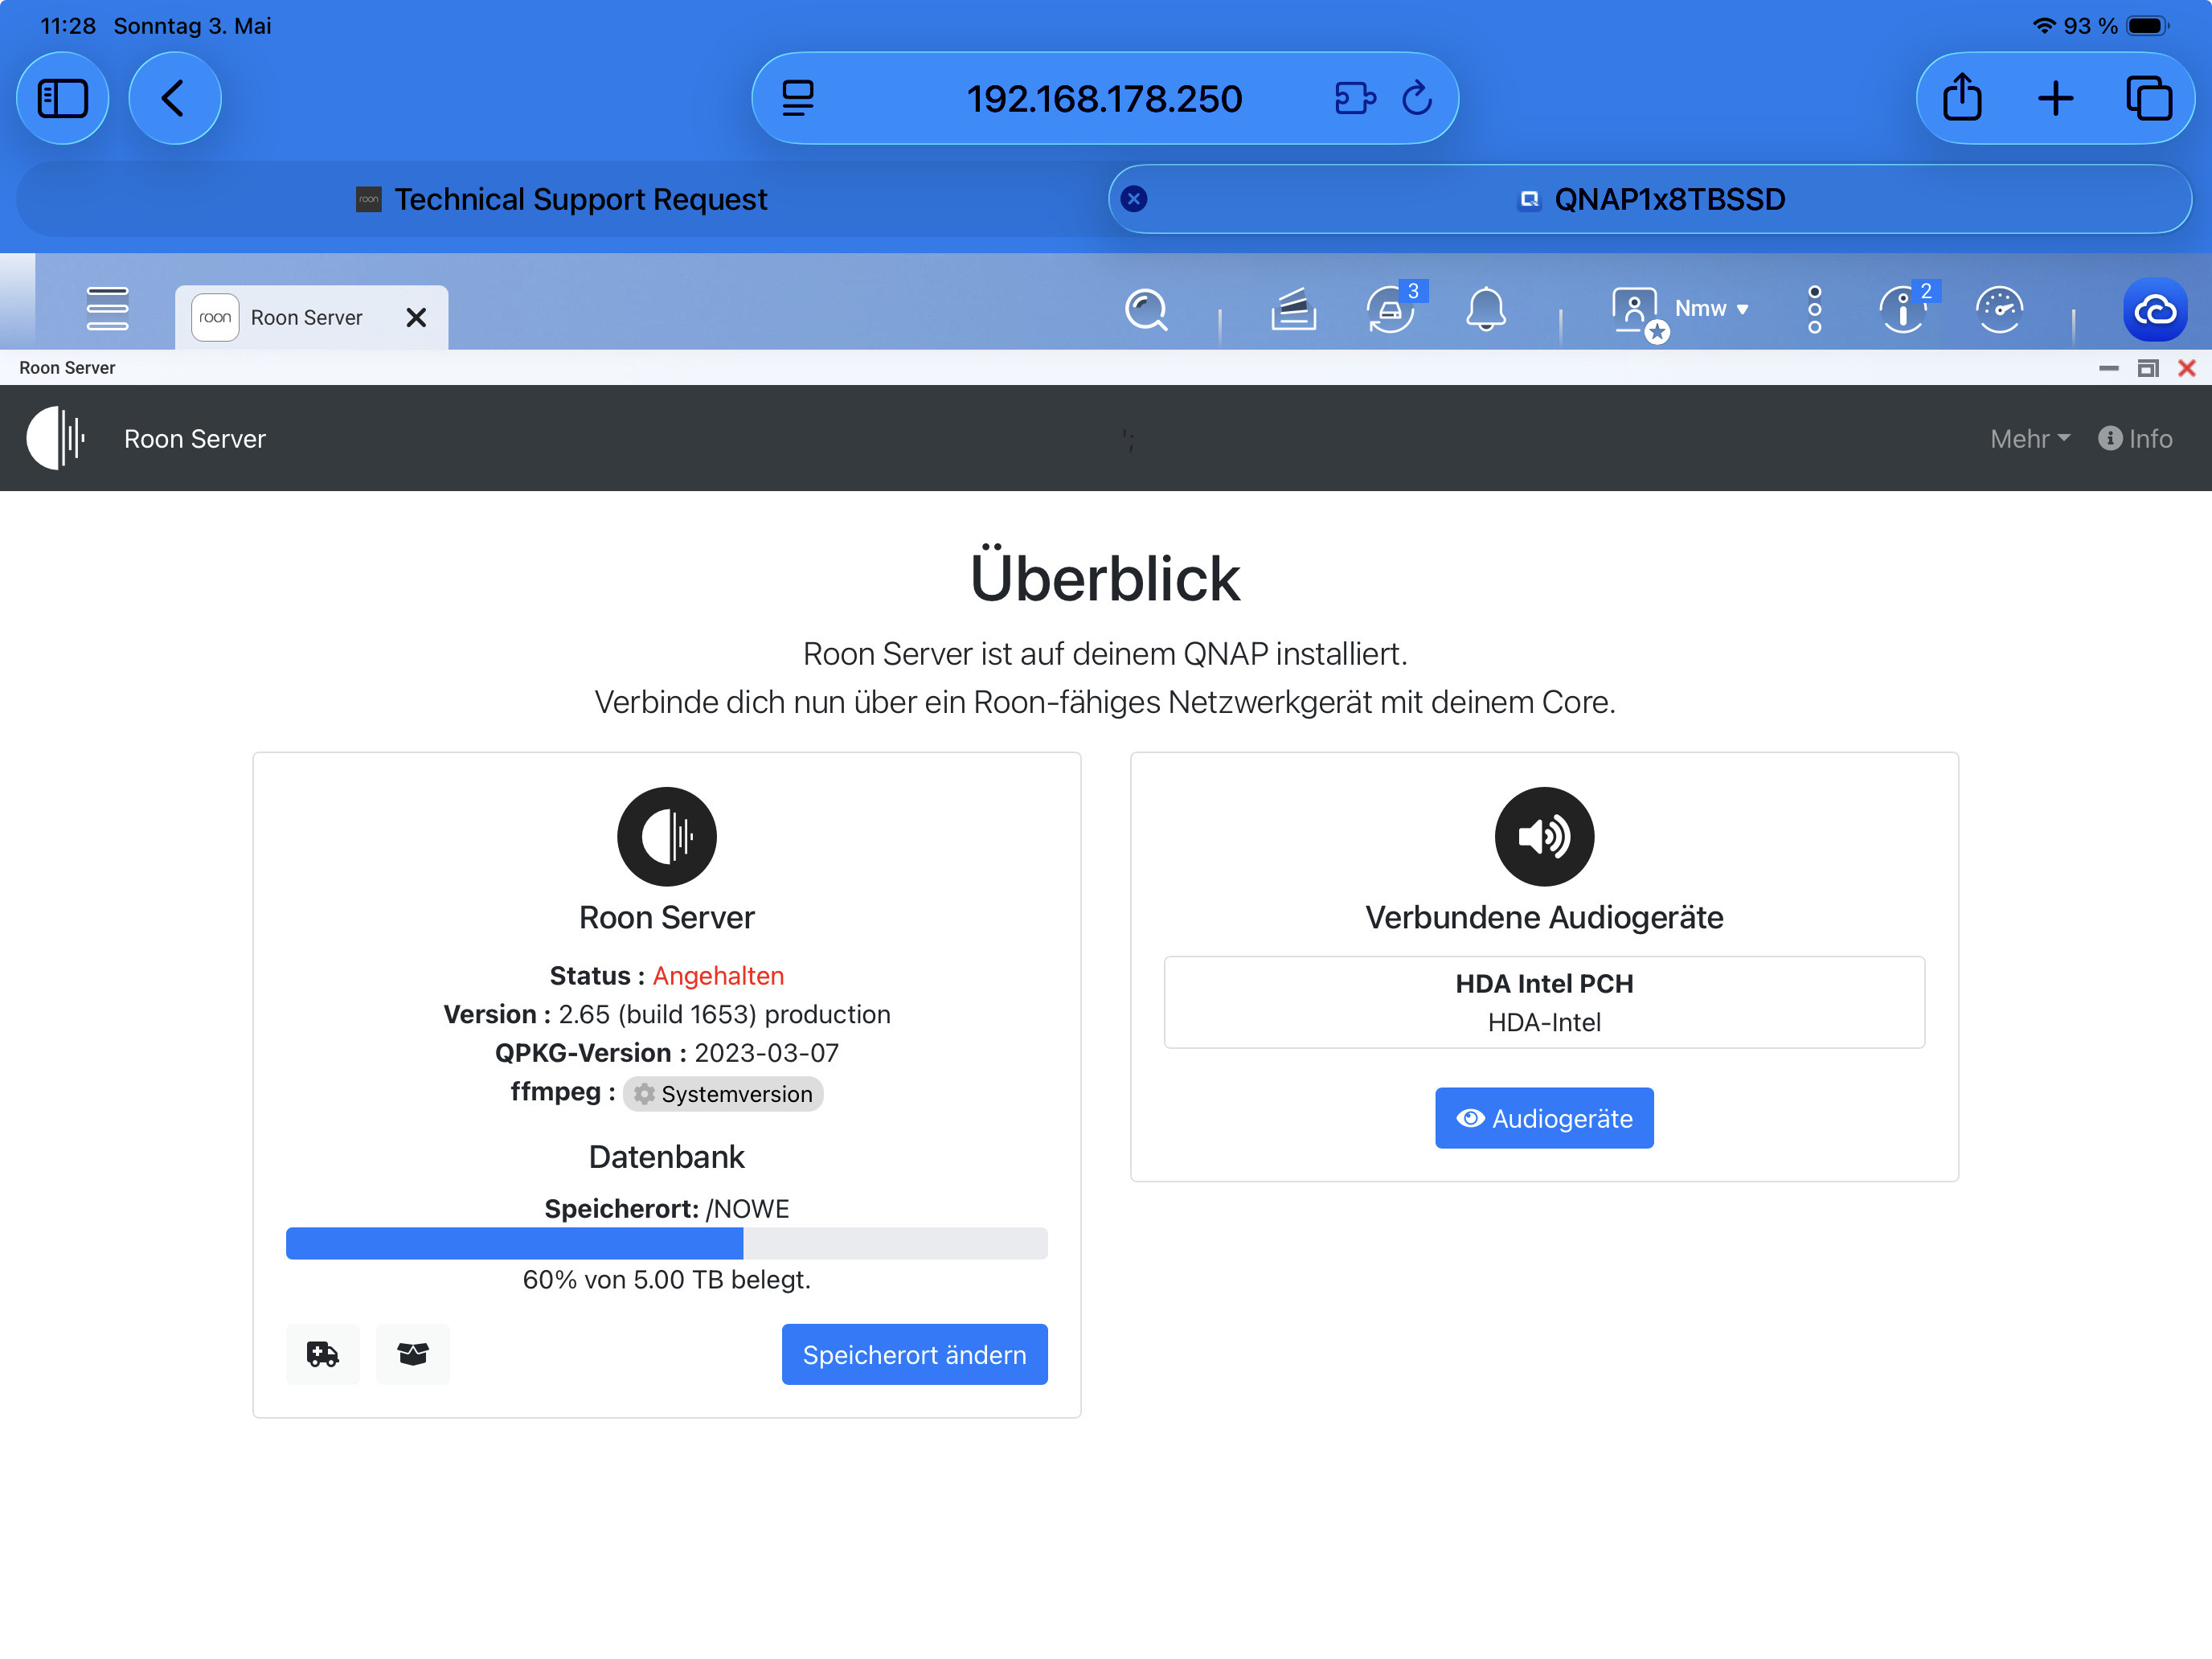The height and width of the screenshot is (1659, 2212).
Task: Click the database storage usage bar
Action: click(666, 1243)
